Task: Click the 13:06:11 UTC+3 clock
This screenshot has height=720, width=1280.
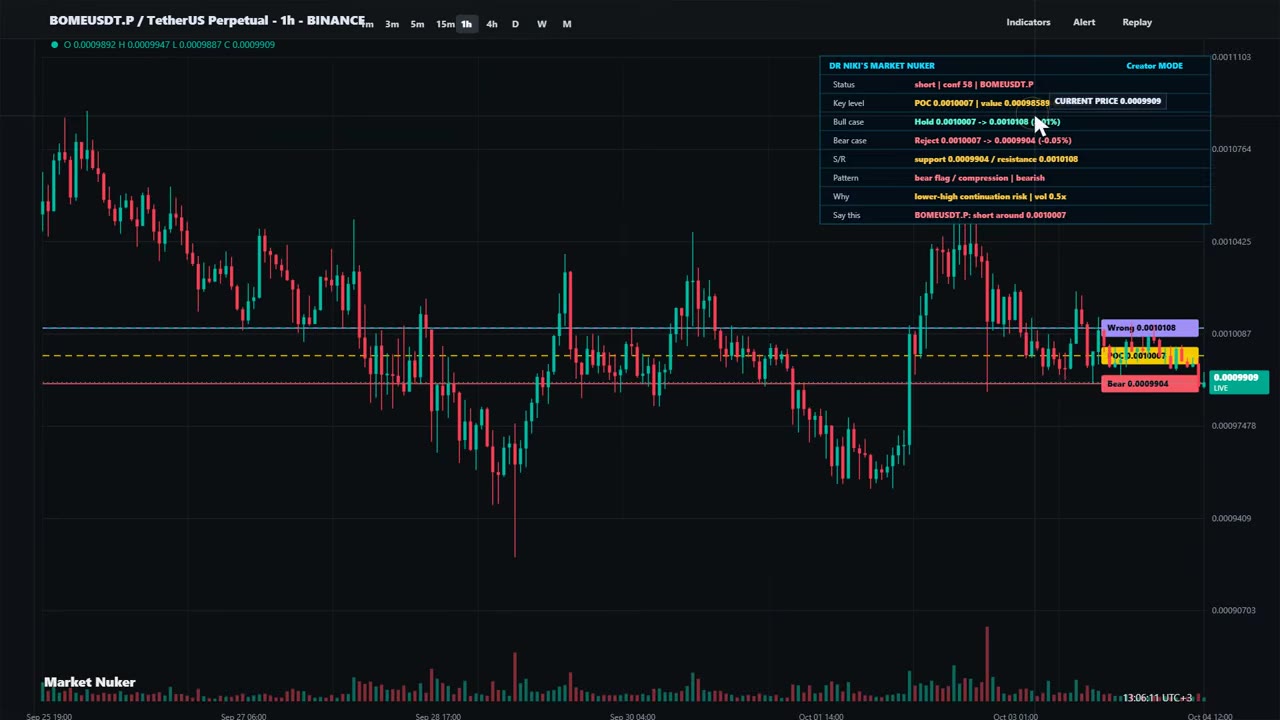Action: (1157, 698)
